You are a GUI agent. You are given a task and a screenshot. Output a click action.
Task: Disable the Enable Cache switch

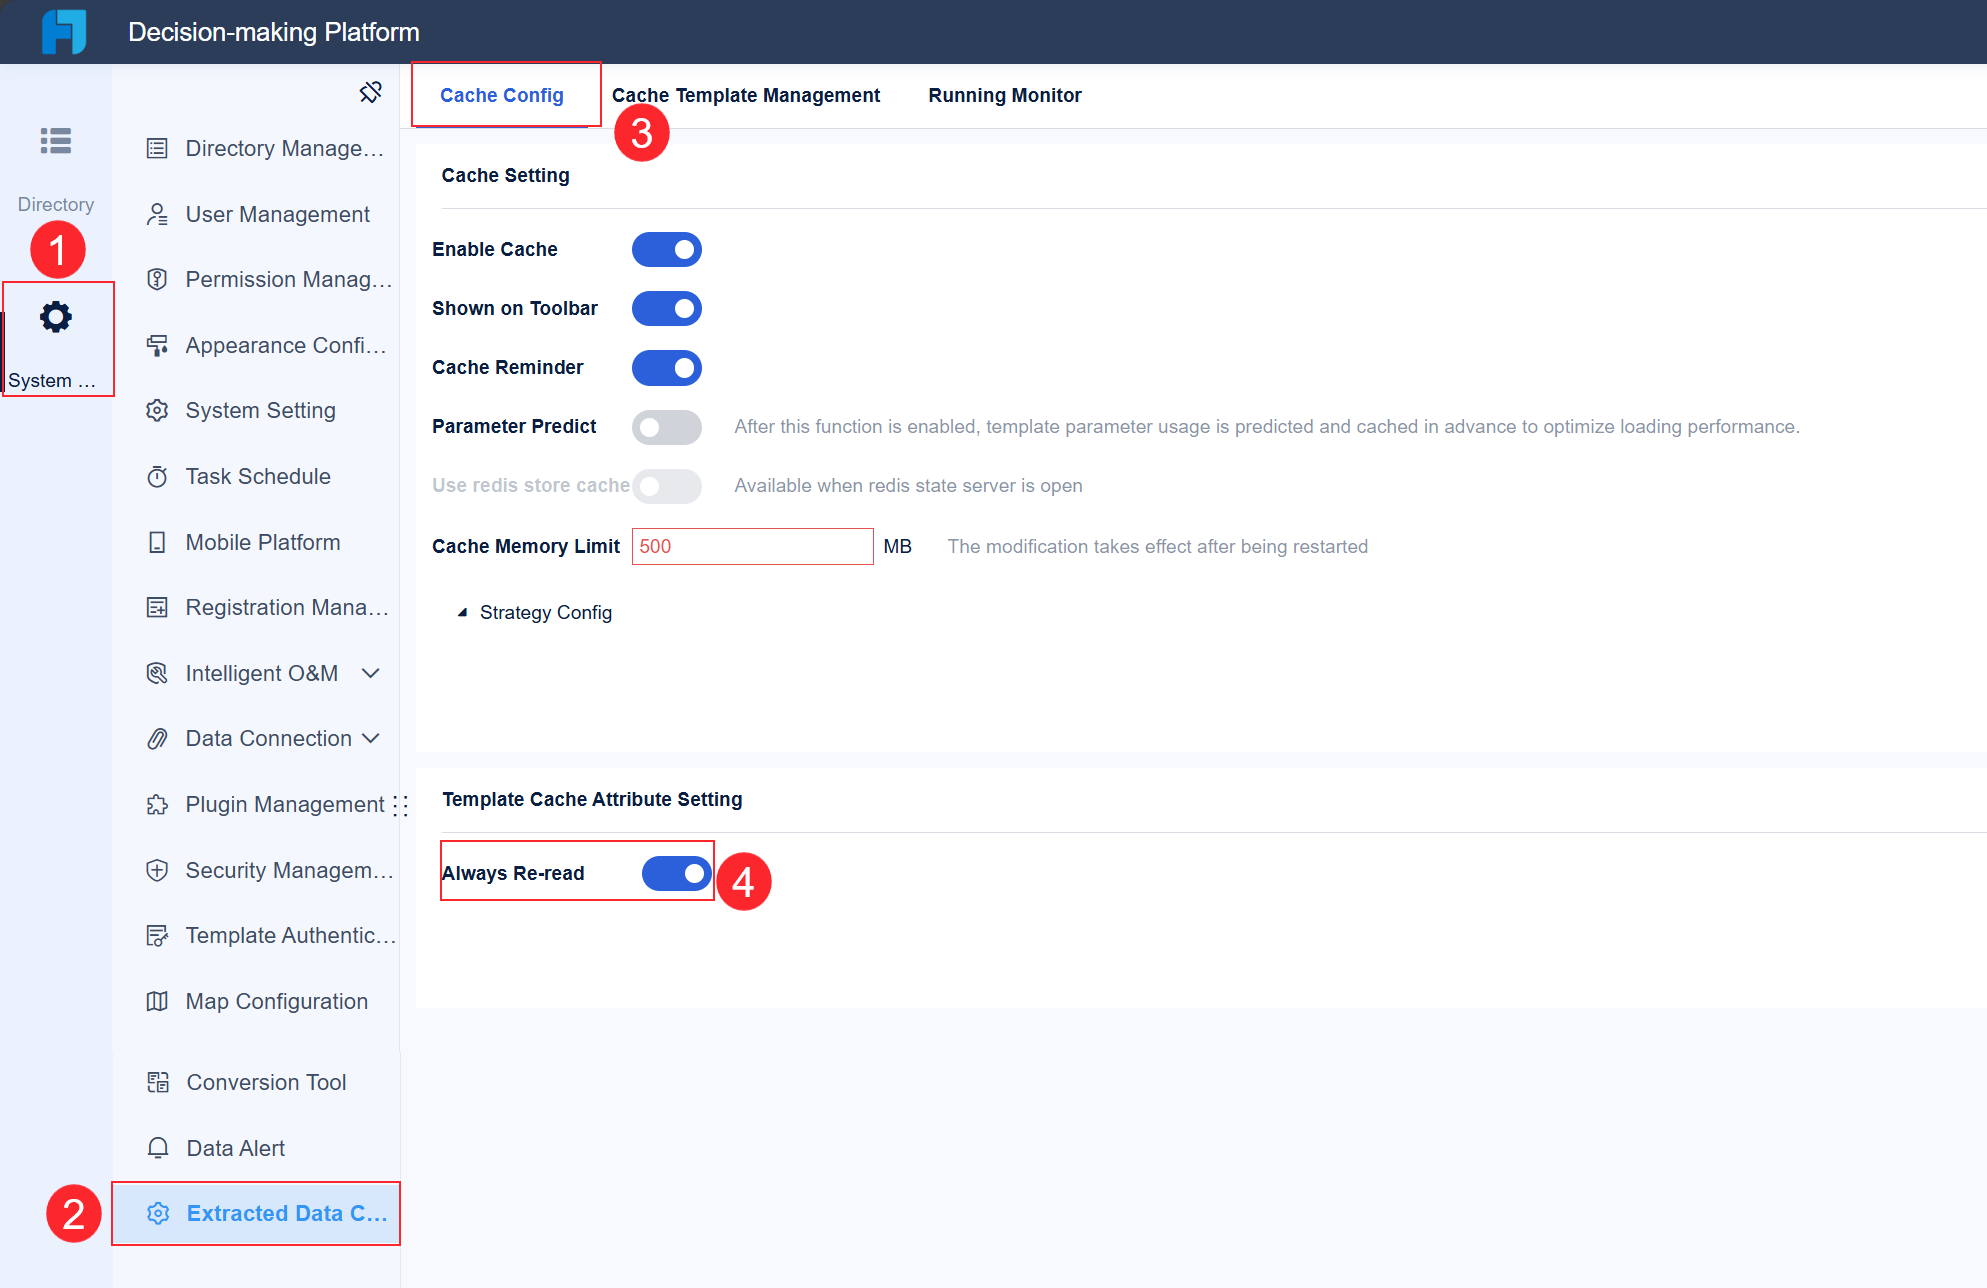(x=667, y=249)
